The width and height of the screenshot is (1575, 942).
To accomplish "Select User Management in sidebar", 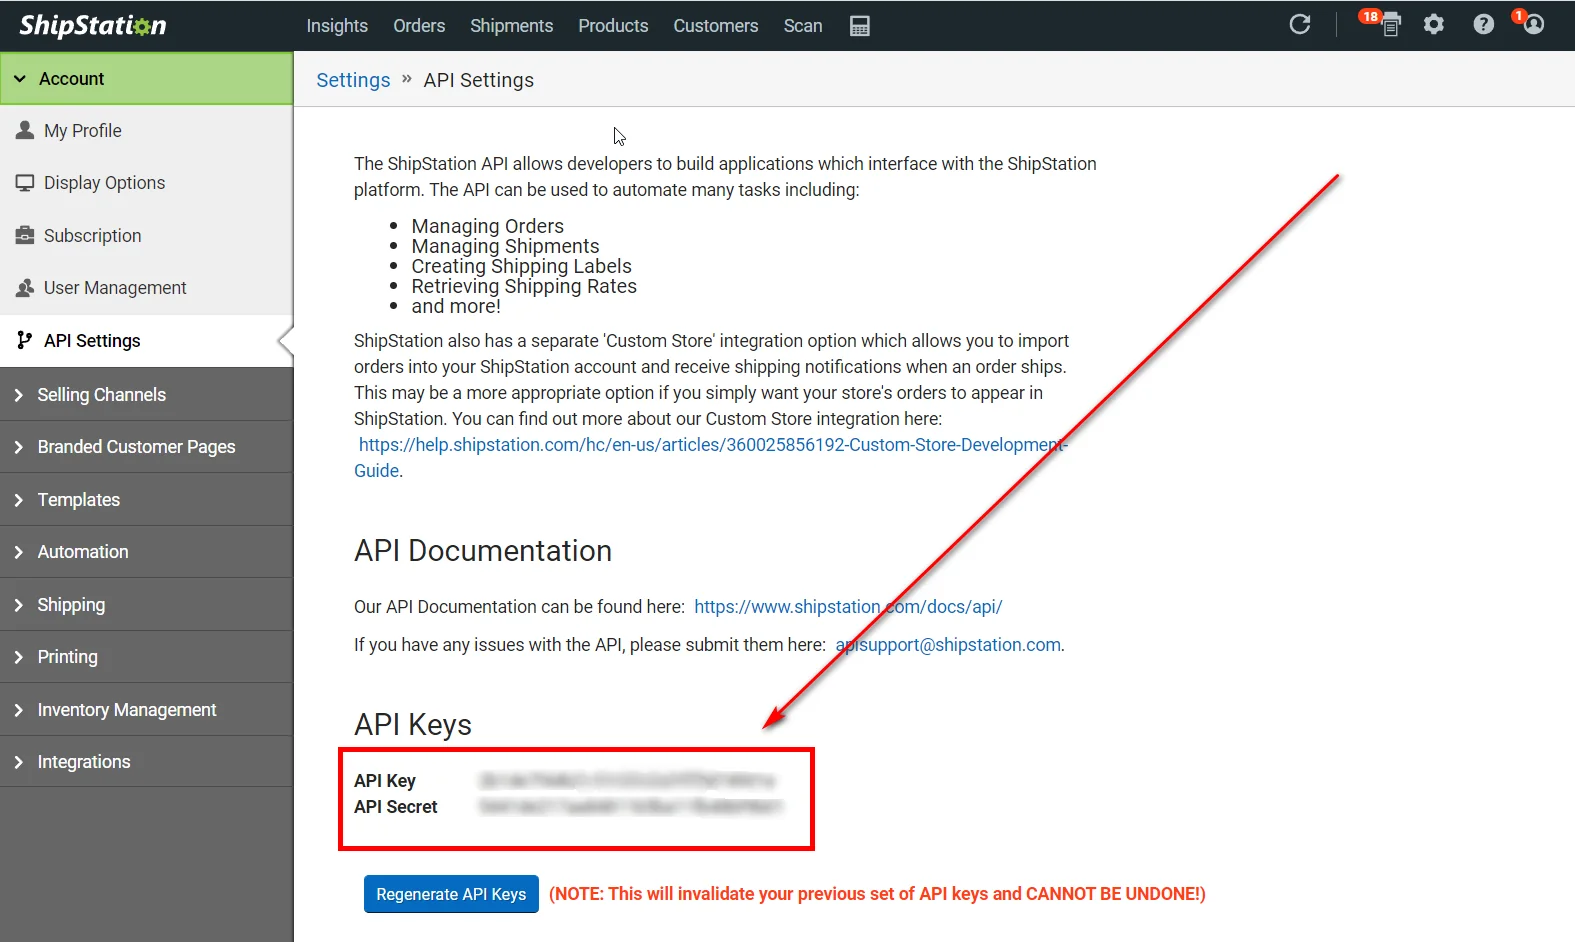I will (146, 288).
